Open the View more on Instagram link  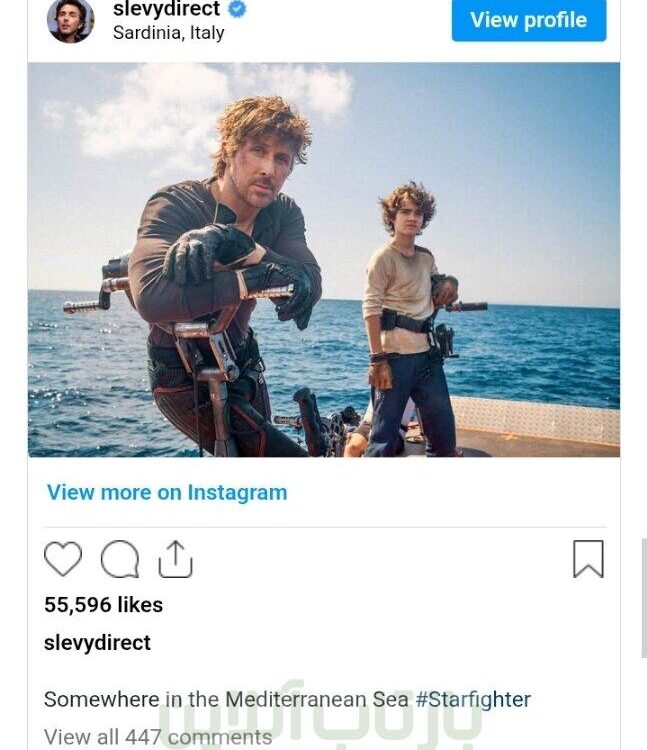167,492
